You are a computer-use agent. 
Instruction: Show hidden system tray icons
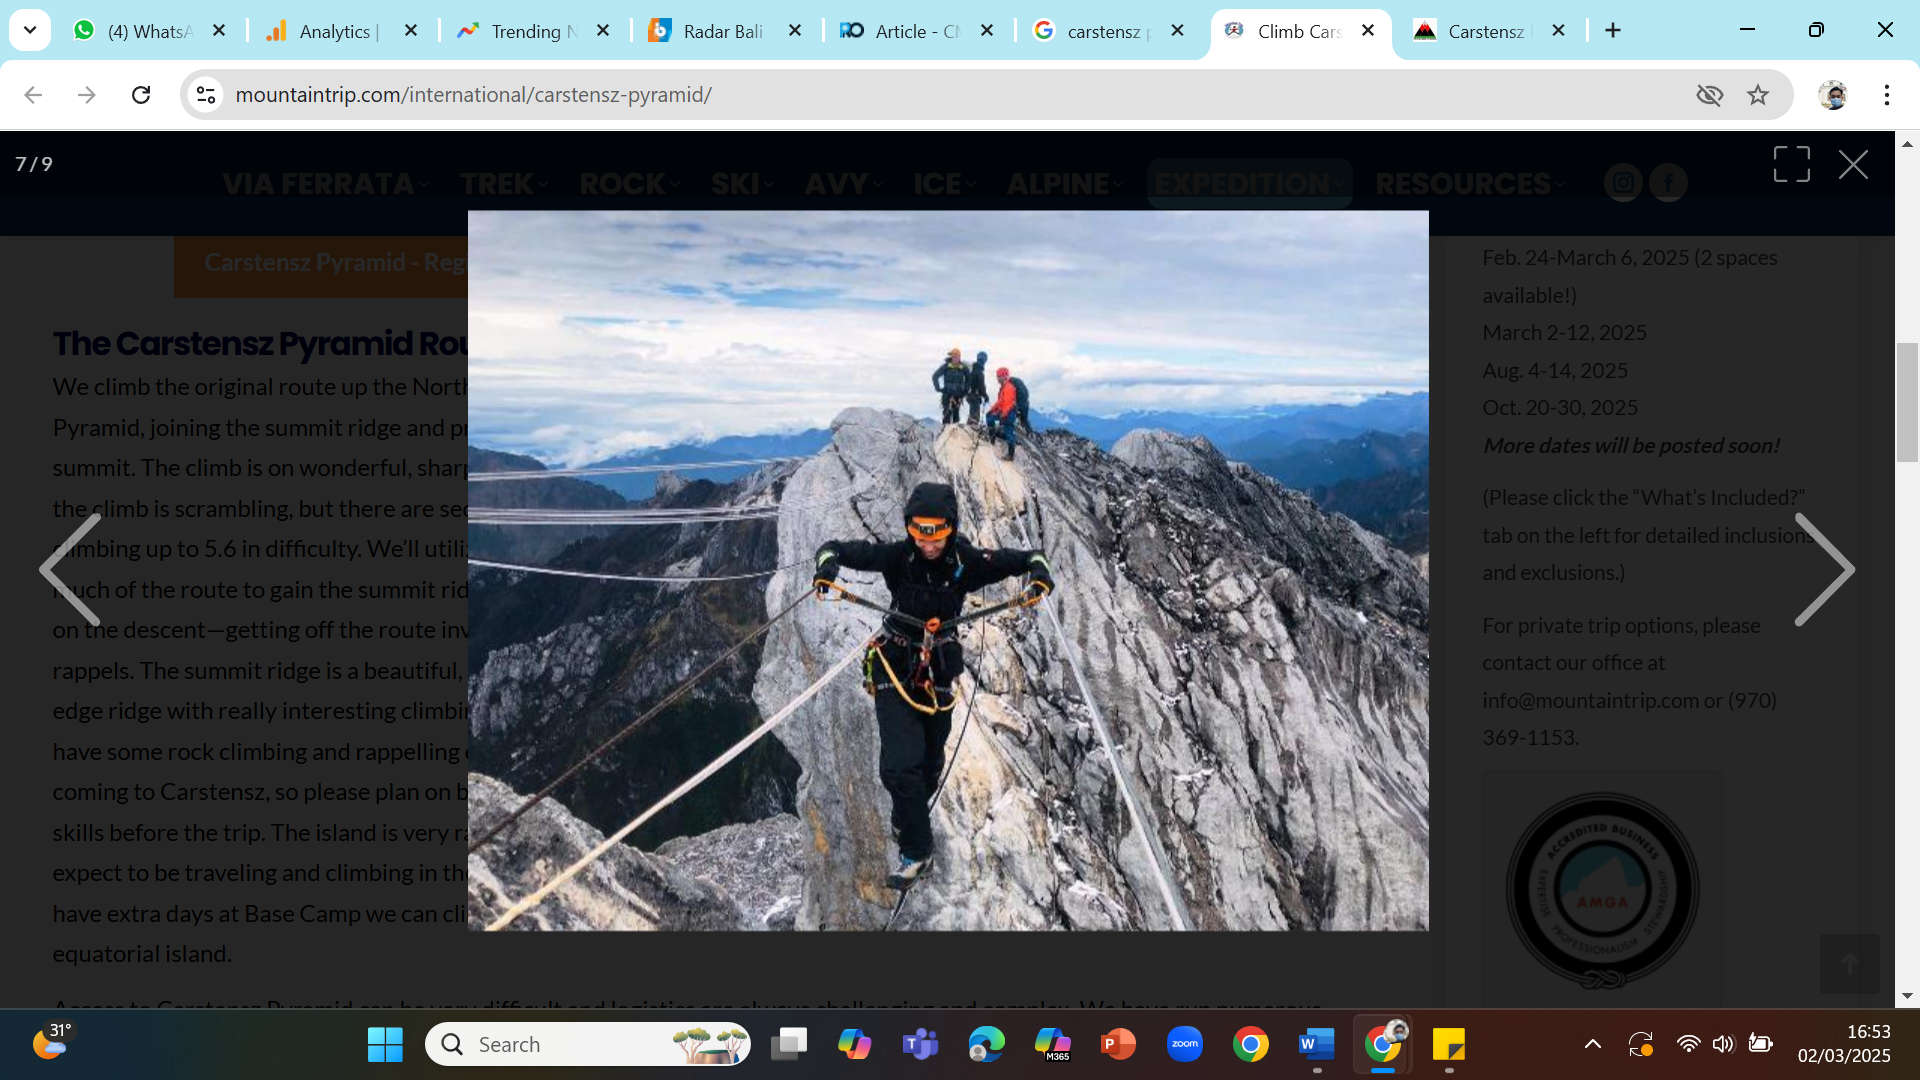1593,1045
